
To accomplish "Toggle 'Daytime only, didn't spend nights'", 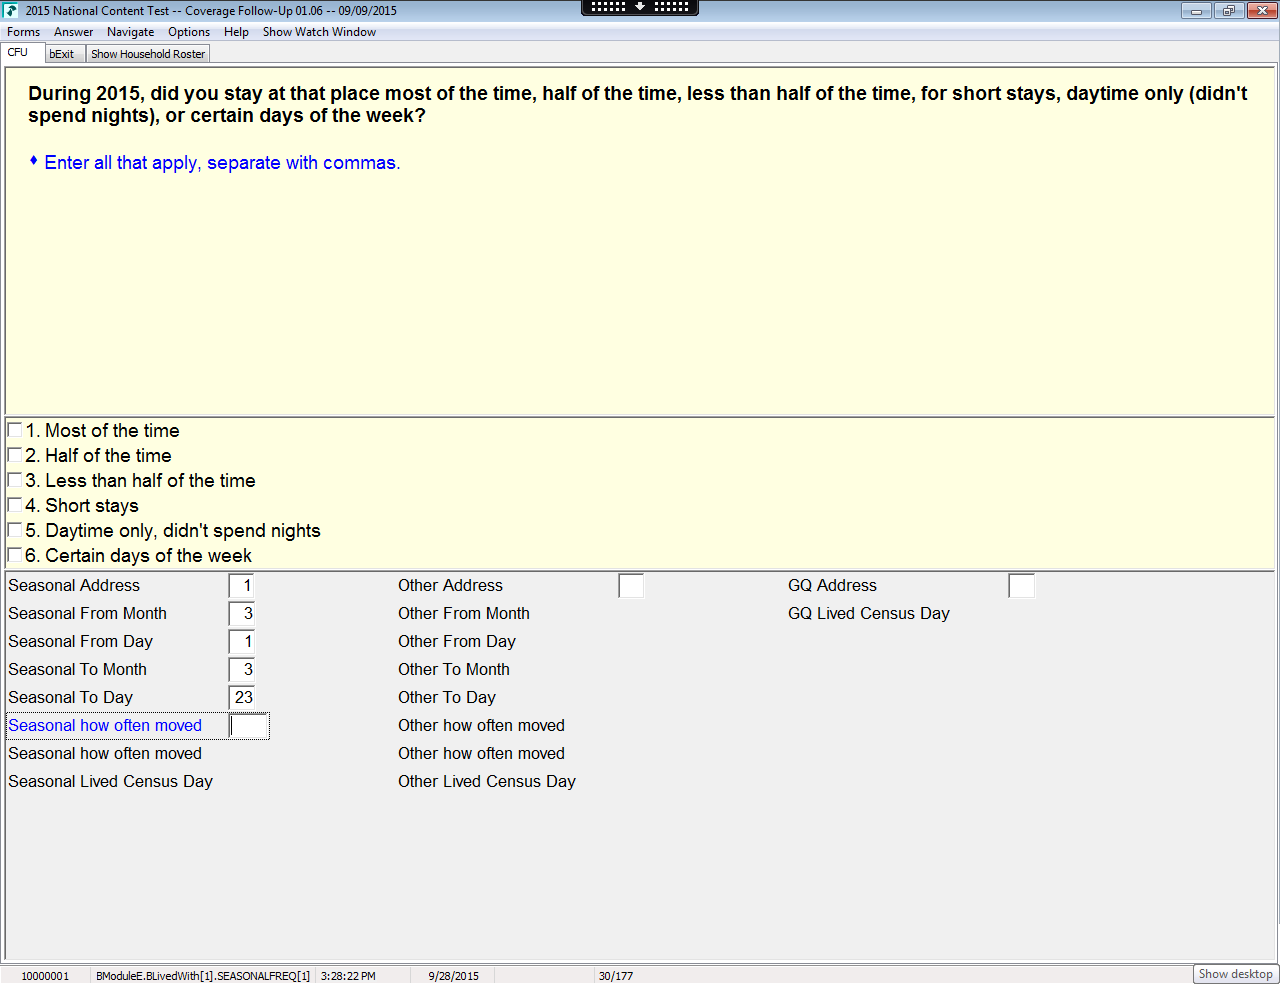I will click(15, 530).
